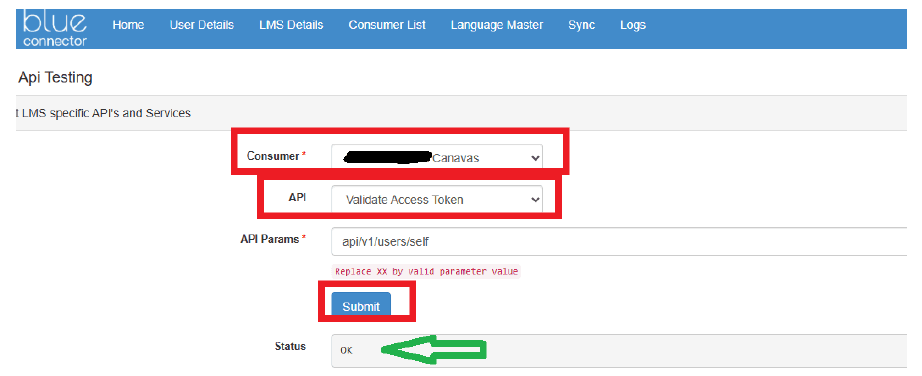Open the LMS Details menu item

click(x=291, y=25)
